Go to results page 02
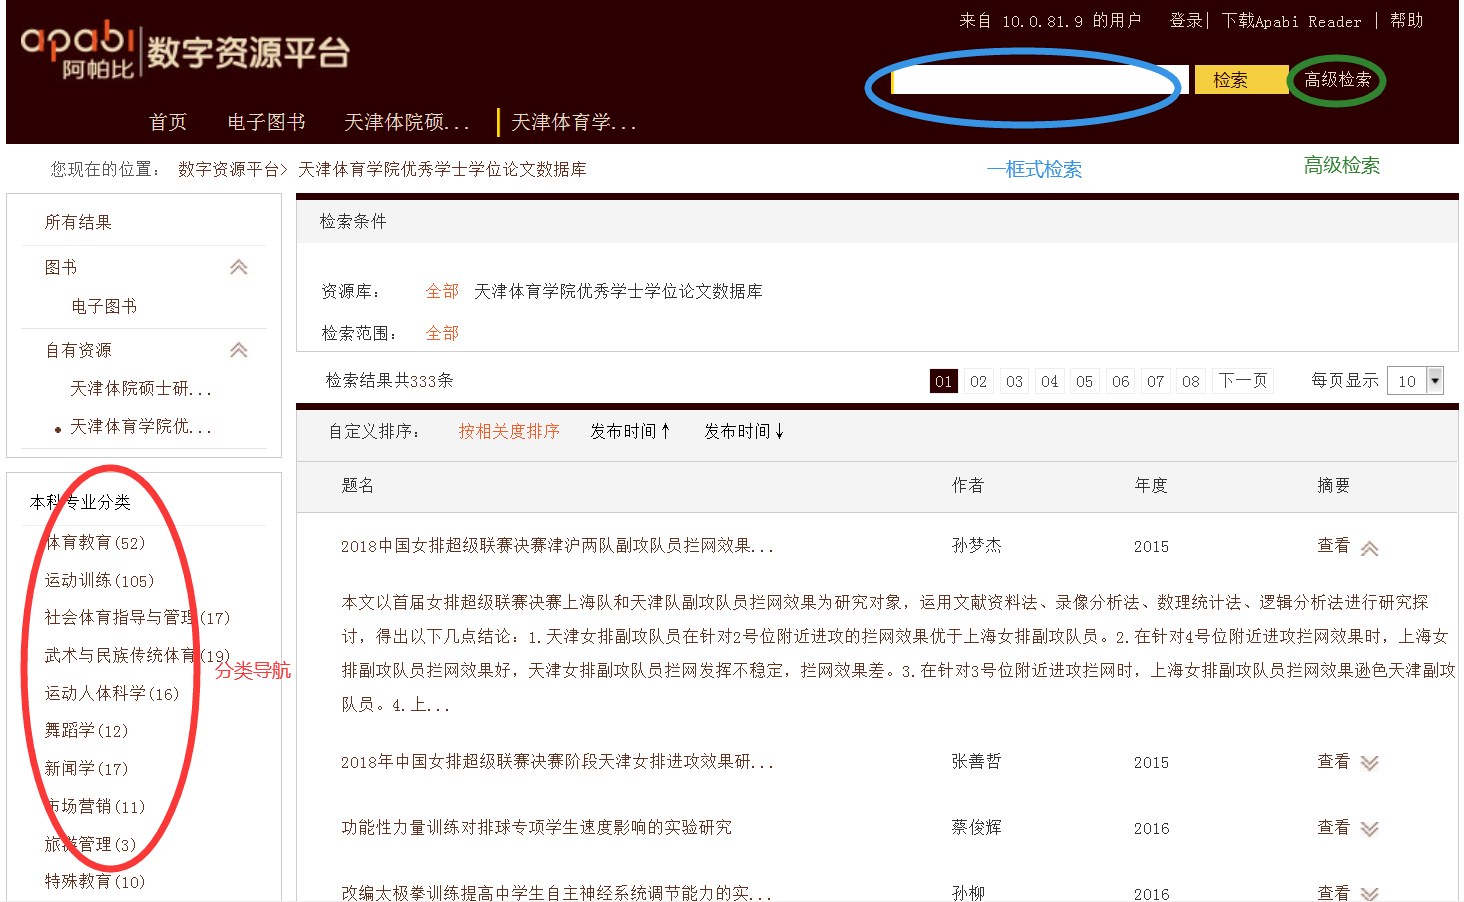Viewport: 1464px width, 902px height. point(978,381)
